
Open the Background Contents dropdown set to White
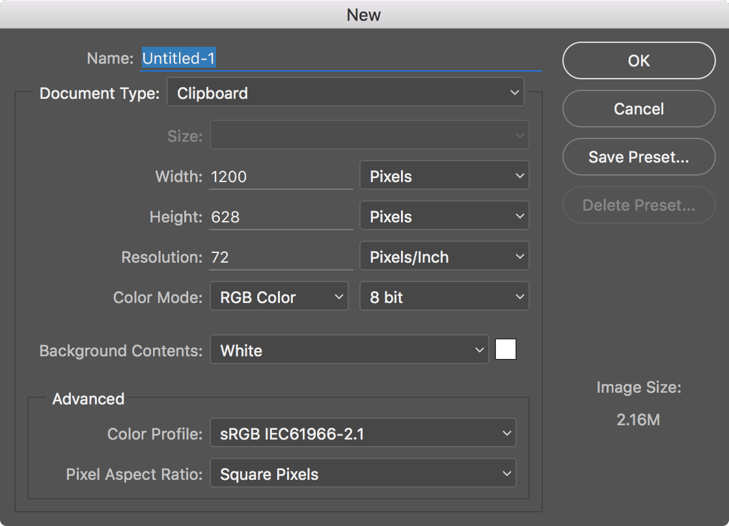coord(349,350)
